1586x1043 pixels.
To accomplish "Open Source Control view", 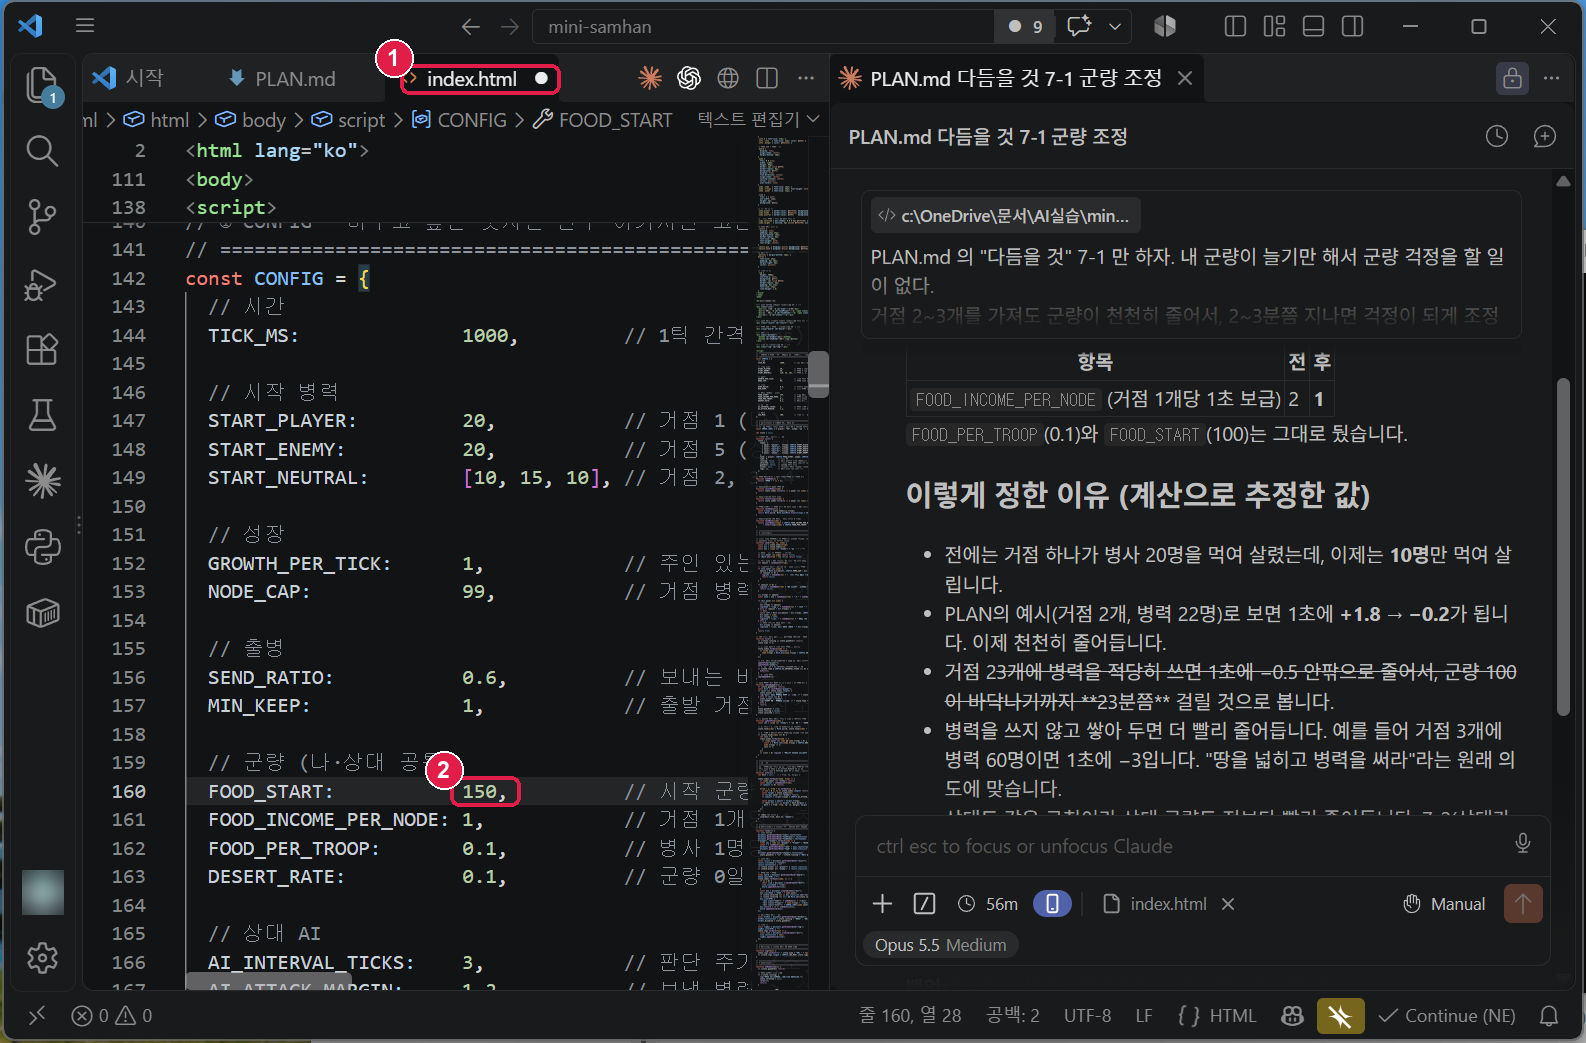I will [x=42, y=216].
